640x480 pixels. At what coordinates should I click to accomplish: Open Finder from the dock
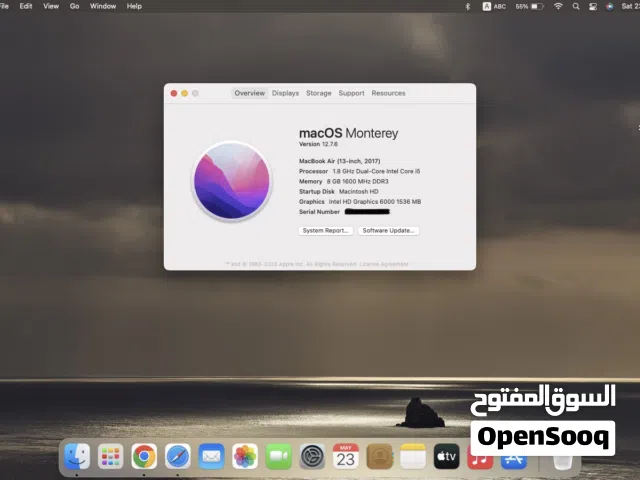(x=77, y=456)
